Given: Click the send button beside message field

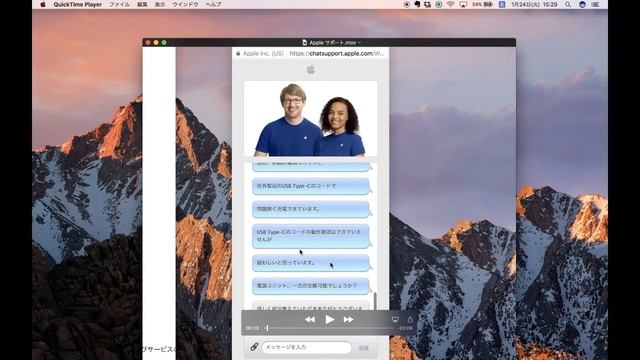Looking at the screenshot, I should 363,348.
